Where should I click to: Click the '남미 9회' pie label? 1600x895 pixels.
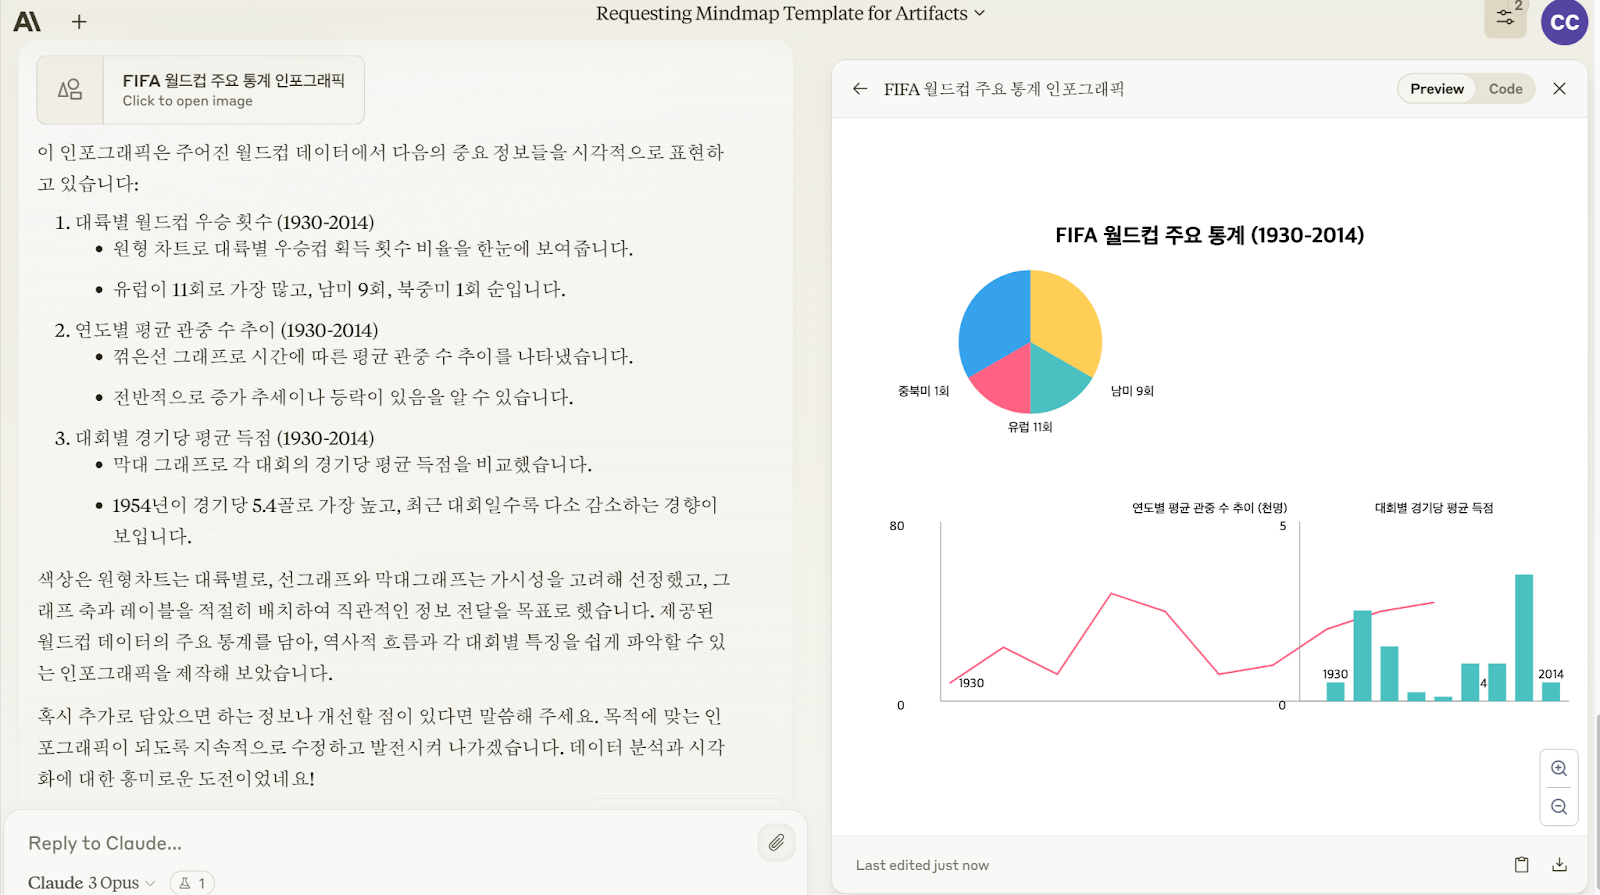point(1132,391)
